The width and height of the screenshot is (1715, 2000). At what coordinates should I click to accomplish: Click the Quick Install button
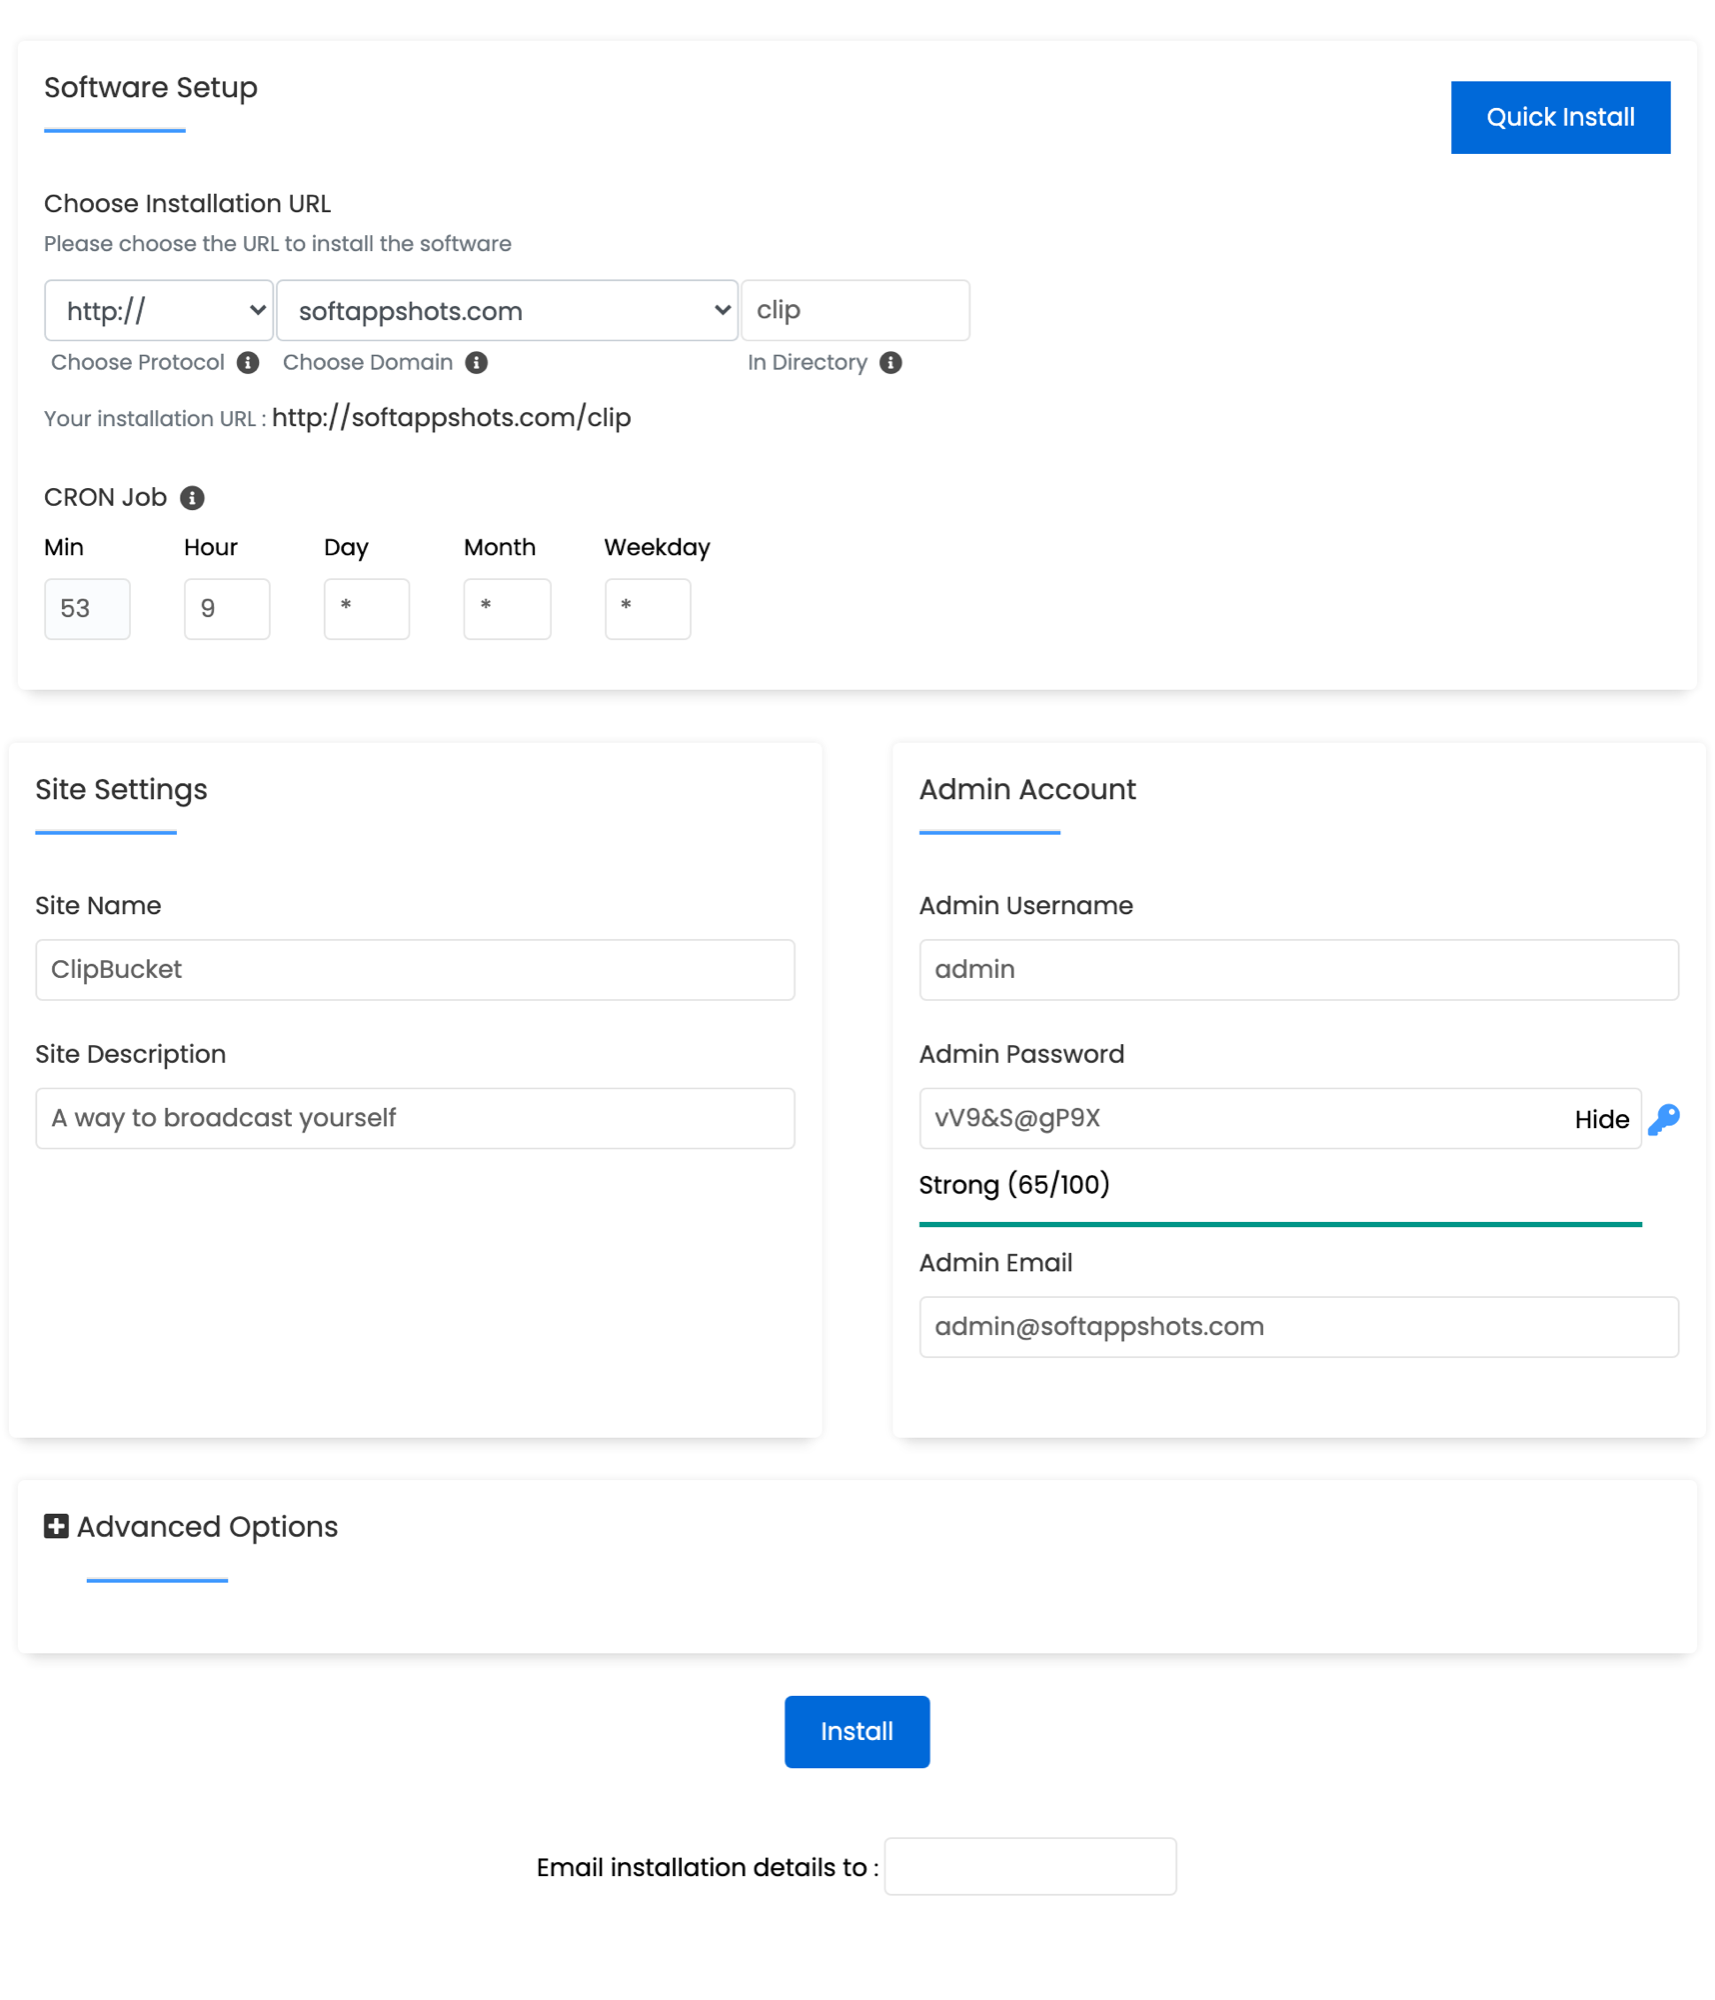coord(1560,116)
